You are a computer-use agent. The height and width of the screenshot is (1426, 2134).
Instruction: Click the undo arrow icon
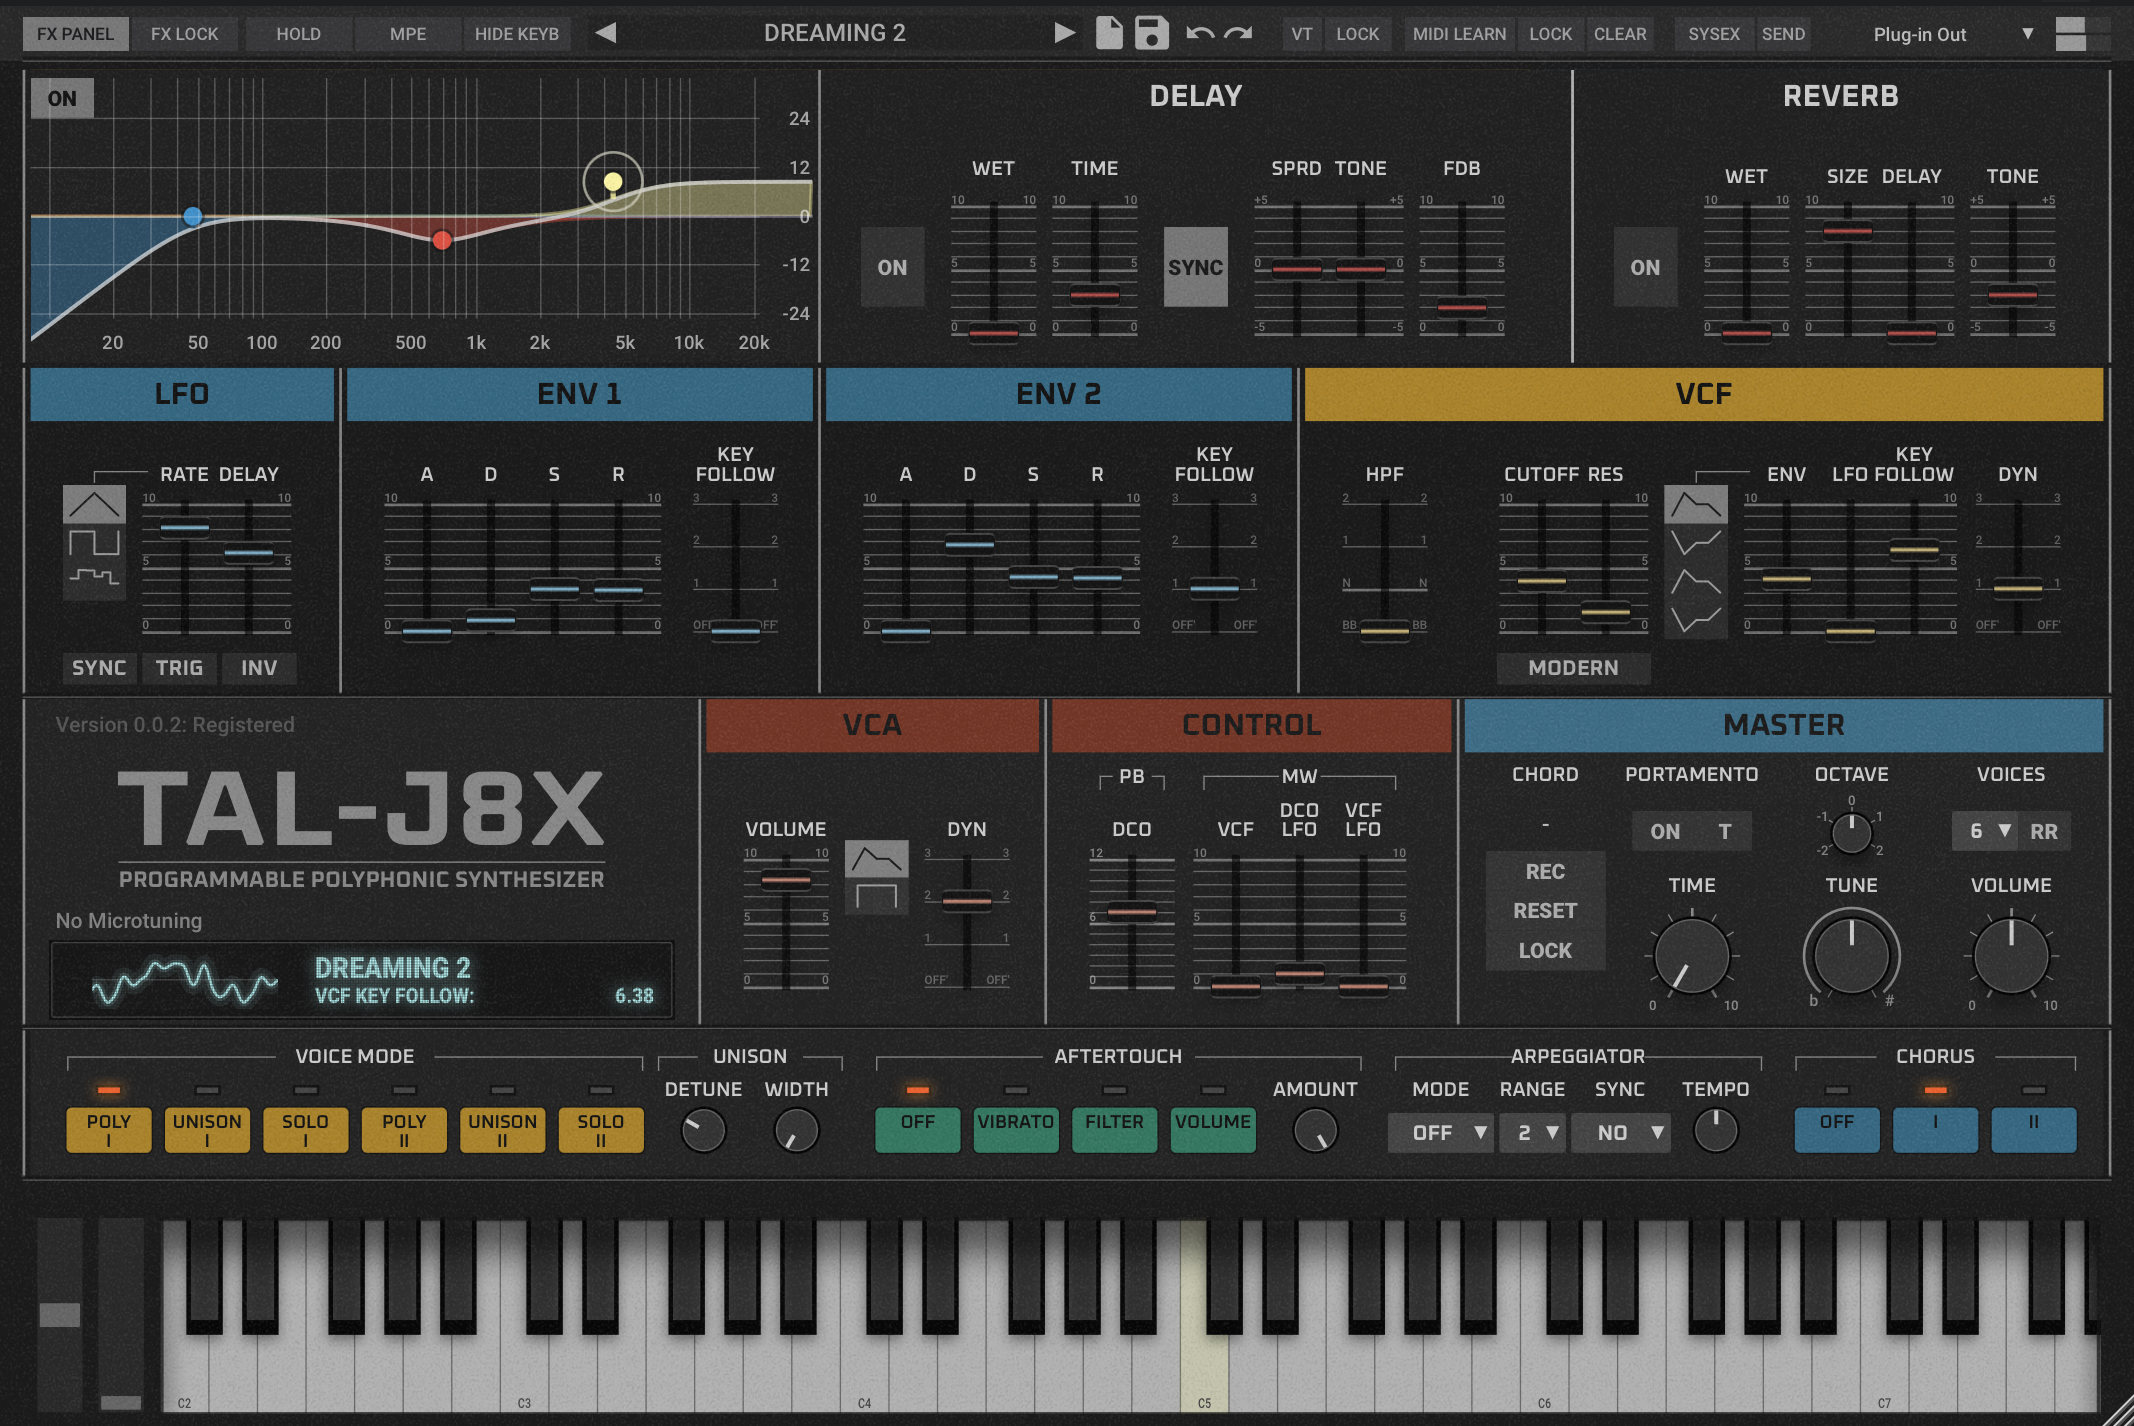tap(1199, 33)
